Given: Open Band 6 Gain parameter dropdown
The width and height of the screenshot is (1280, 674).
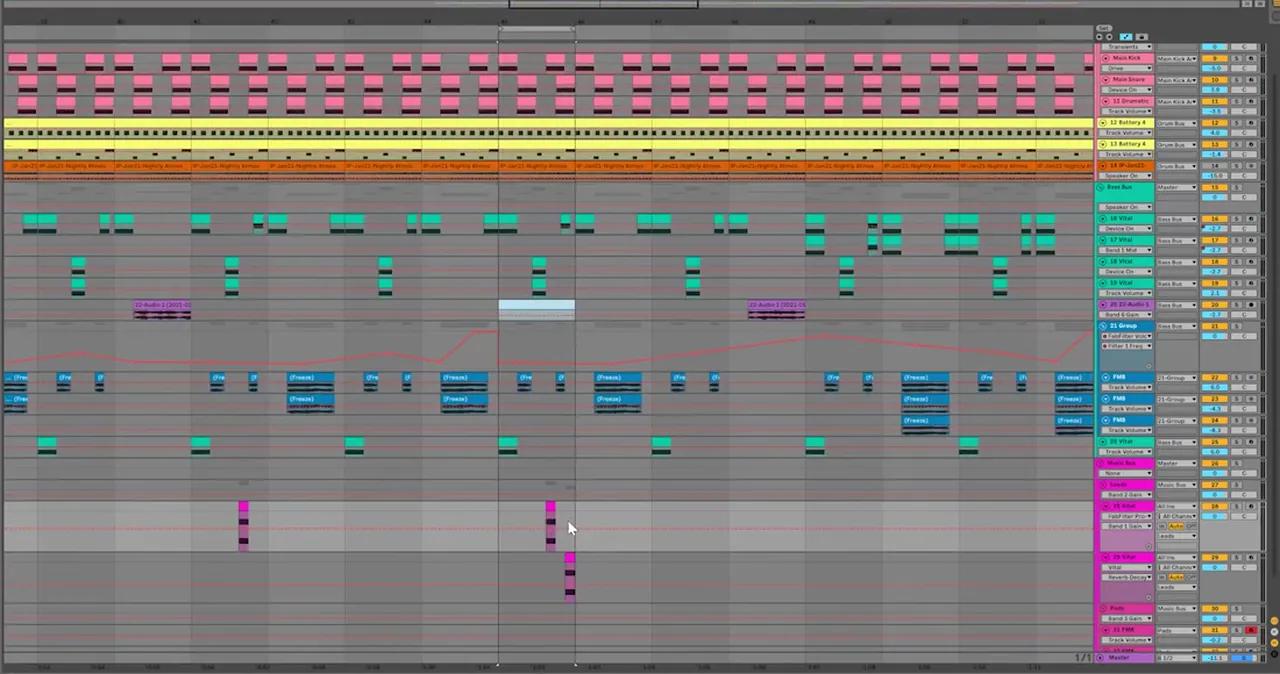Looking at the screenshot, I should click(x=1127, y=314).
